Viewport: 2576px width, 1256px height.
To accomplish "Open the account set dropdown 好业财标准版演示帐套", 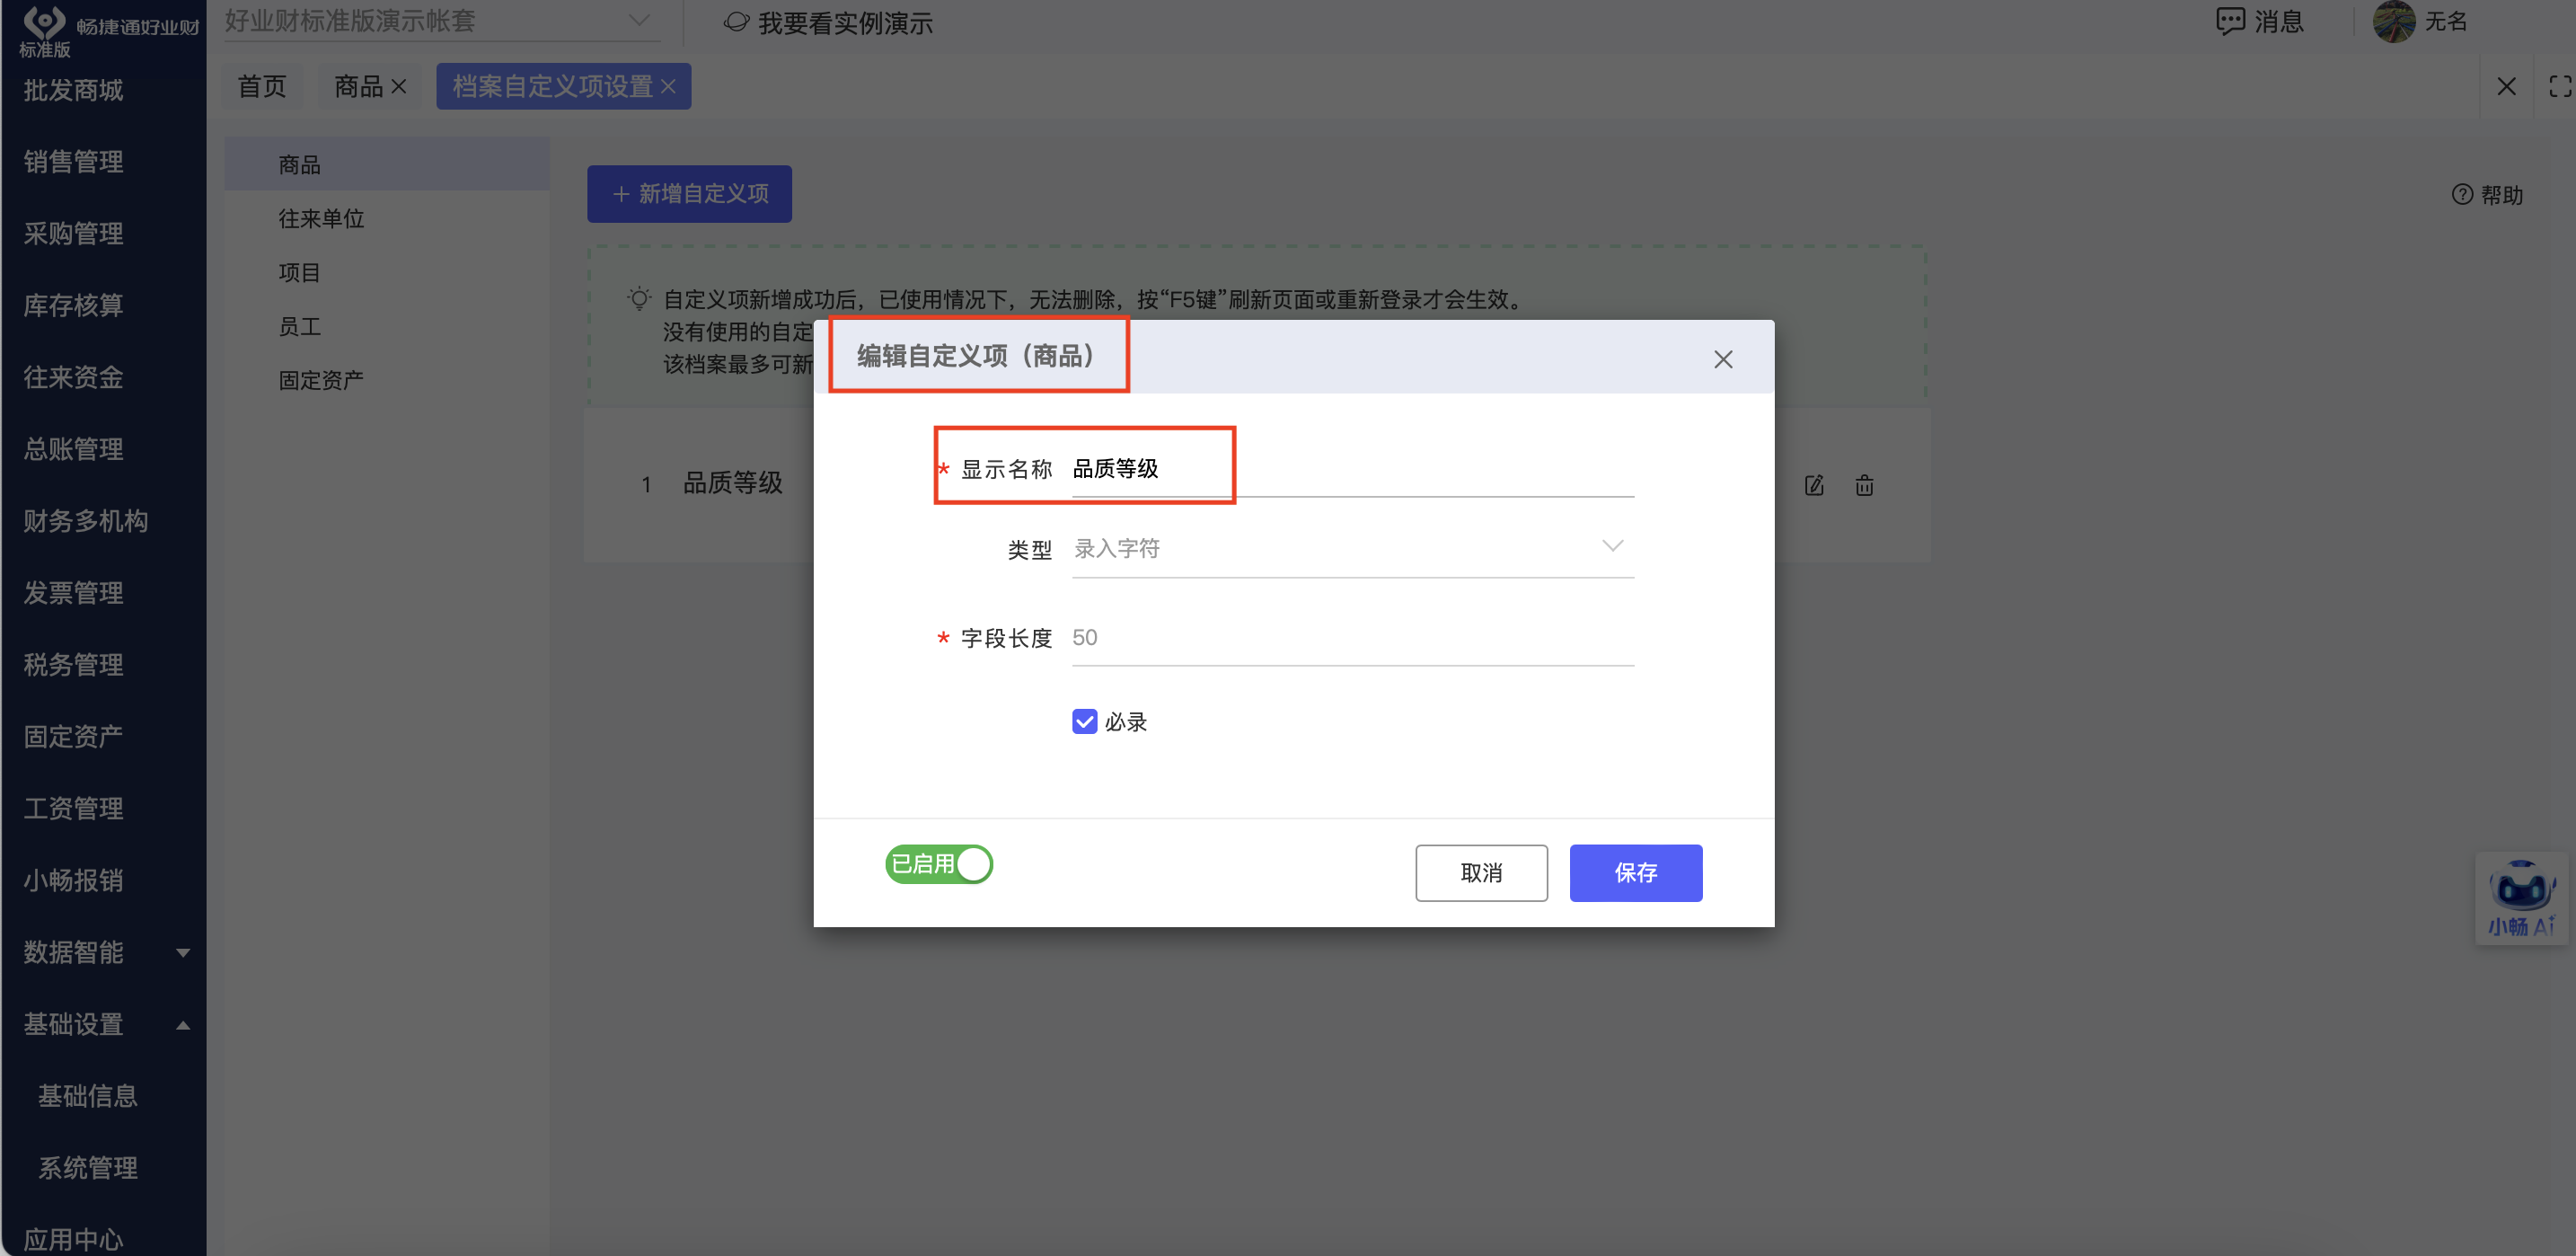I will click(x=440, y=21).
